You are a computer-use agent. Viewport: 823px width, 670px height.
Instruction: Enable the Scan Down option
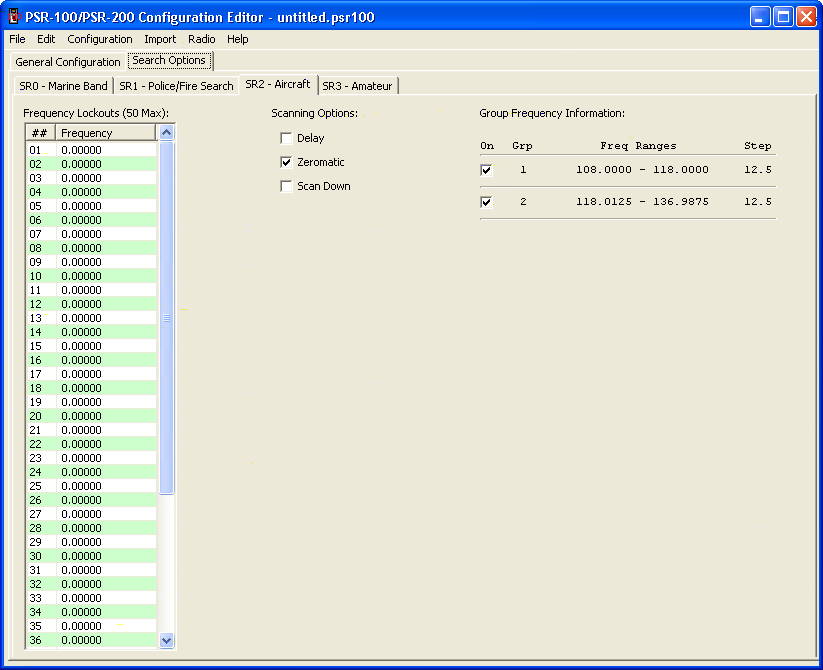tap(287, 186)
